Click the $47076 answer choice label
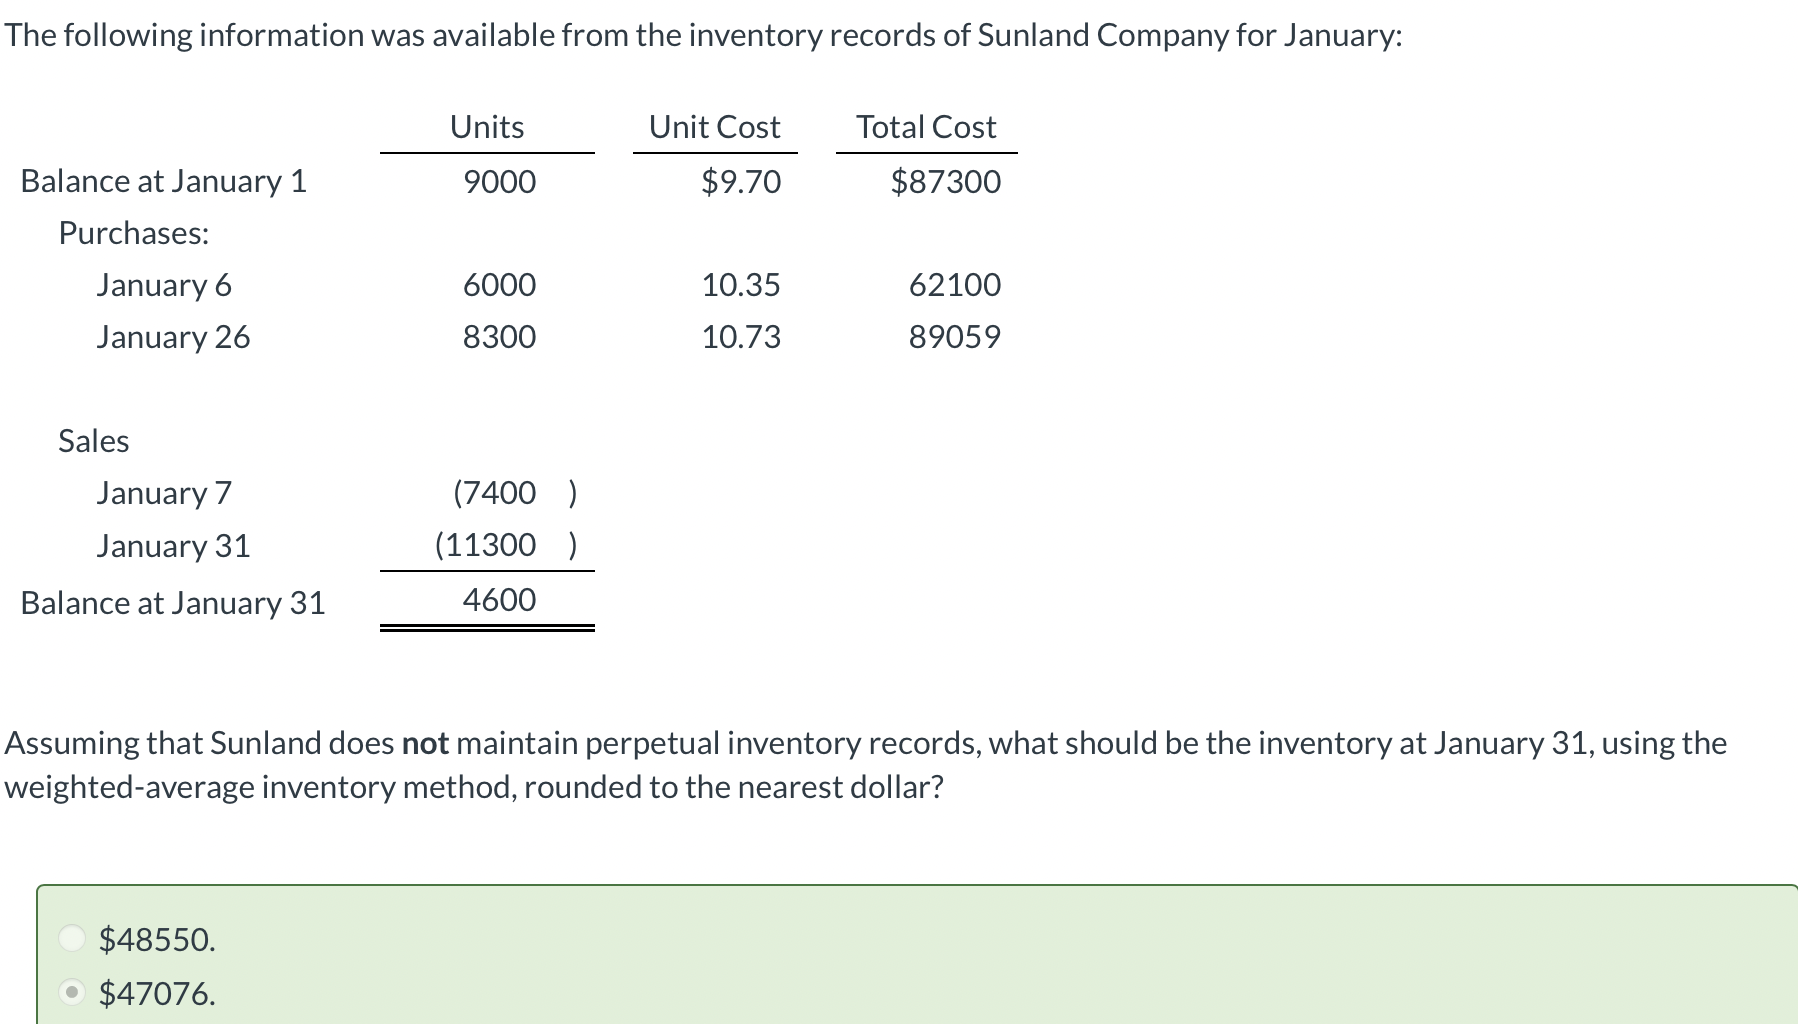Image resolution: width=1798 pixels, height=1024 pixels. [x=155, y=995]
